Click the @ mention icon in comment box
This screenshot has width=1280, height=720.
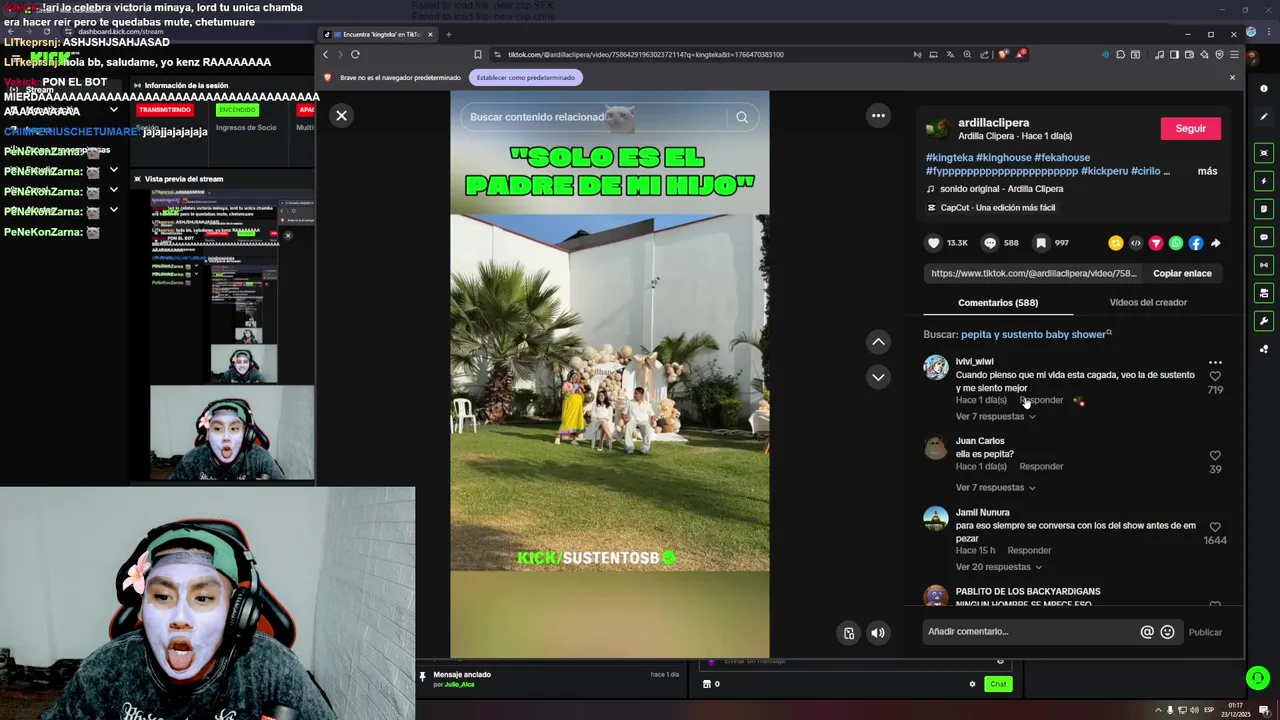pos(1147,632)
